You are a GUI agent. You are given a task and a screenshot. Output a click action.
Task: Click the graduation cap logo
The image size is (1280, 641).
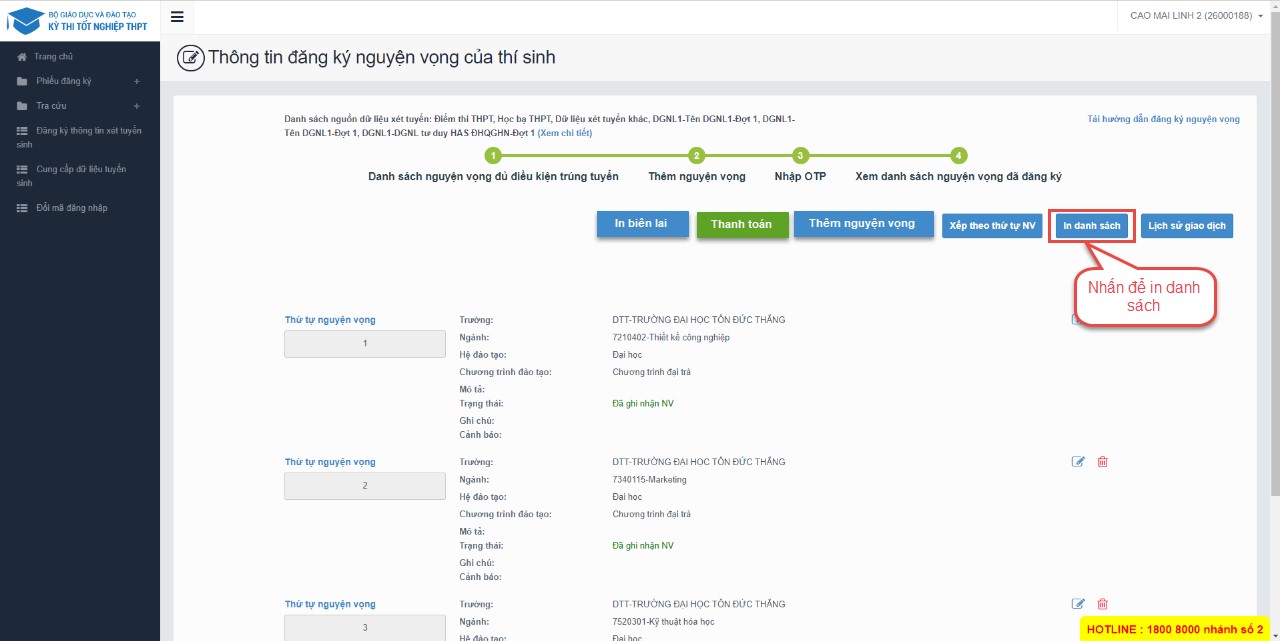tap(26, 20)
